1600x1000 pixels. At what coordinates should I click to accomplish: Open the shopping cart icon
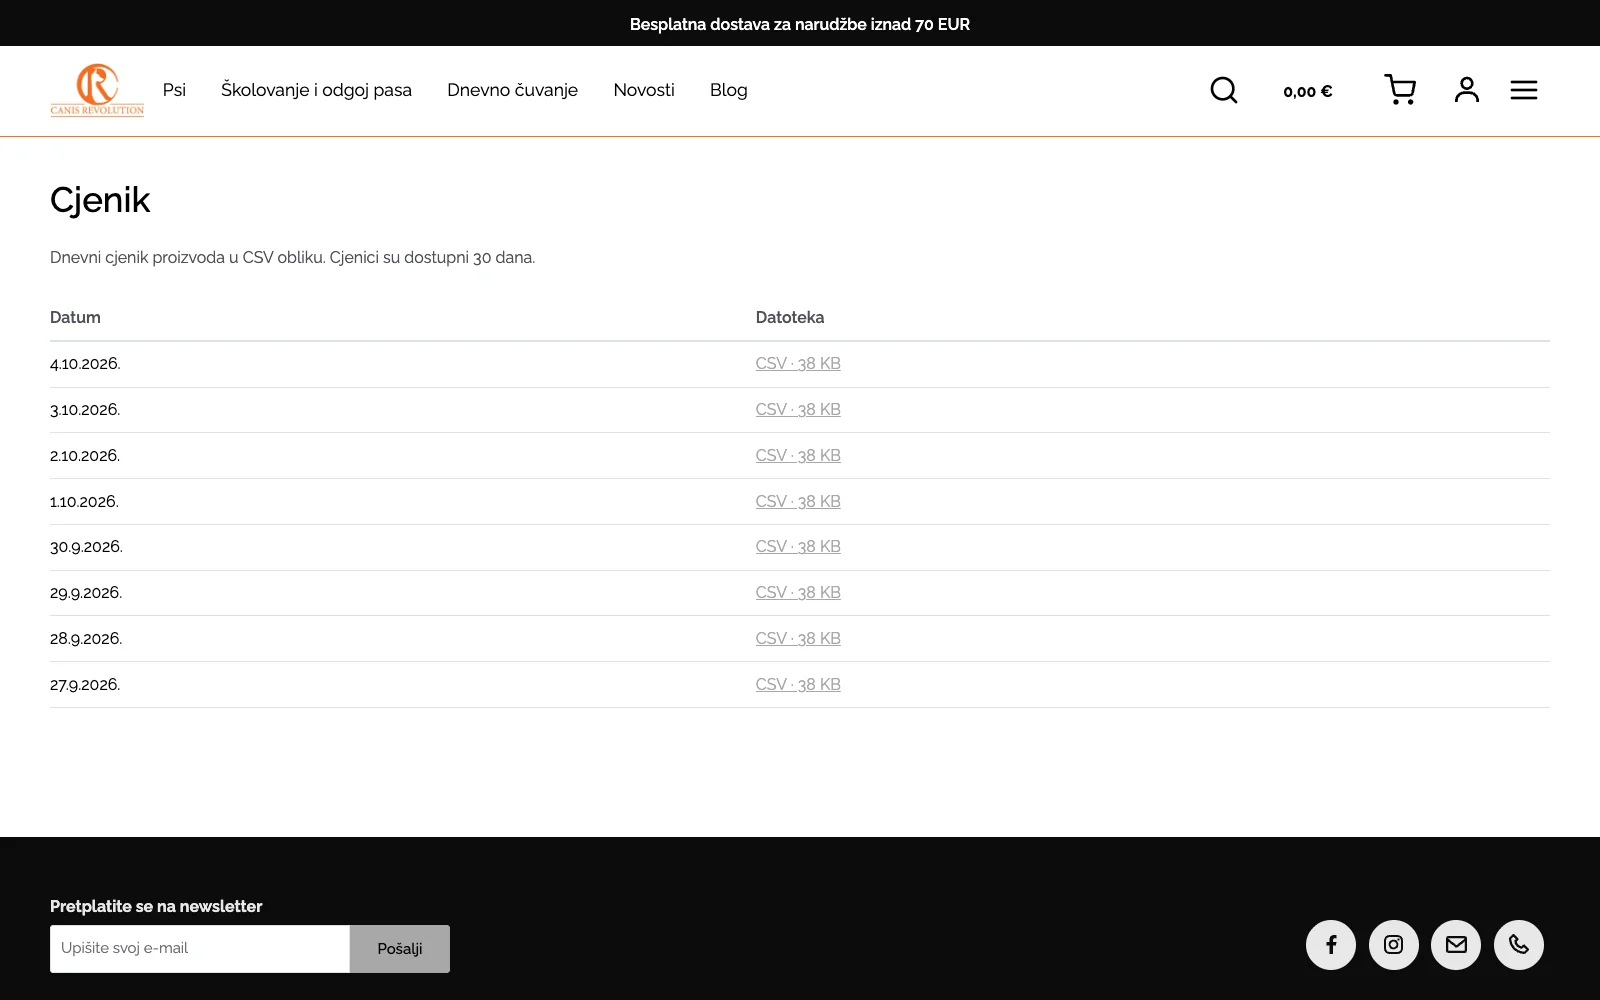pos(1400,90)
